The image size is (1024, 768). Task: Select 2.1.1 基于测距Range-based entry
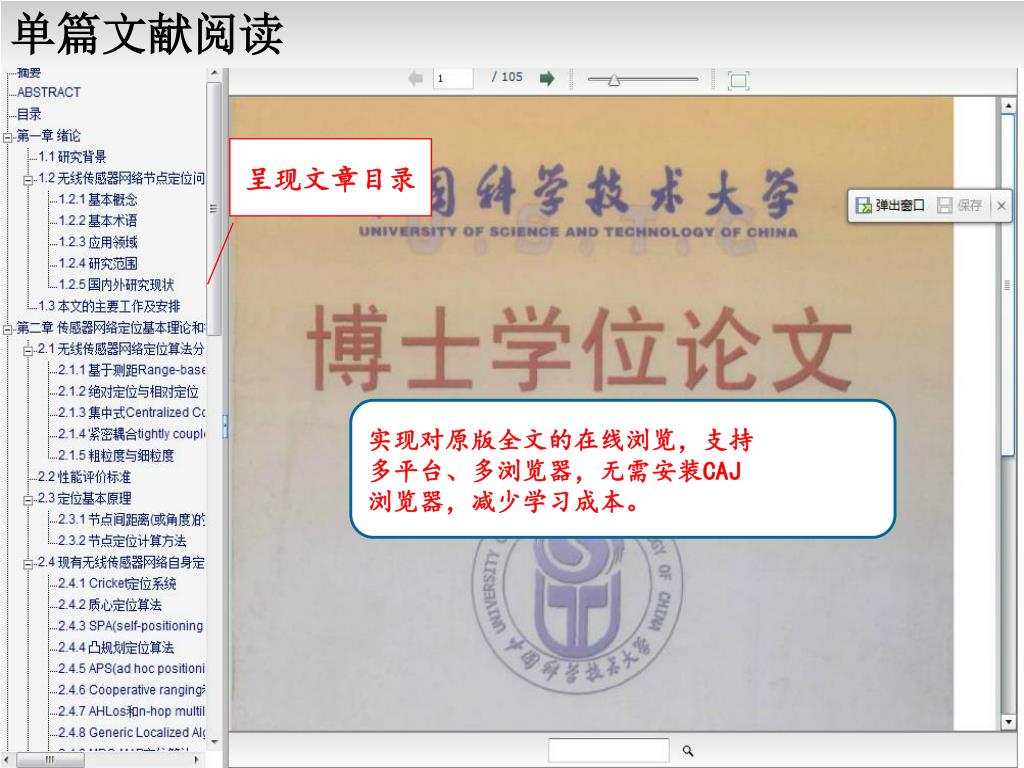pos(132,370)
